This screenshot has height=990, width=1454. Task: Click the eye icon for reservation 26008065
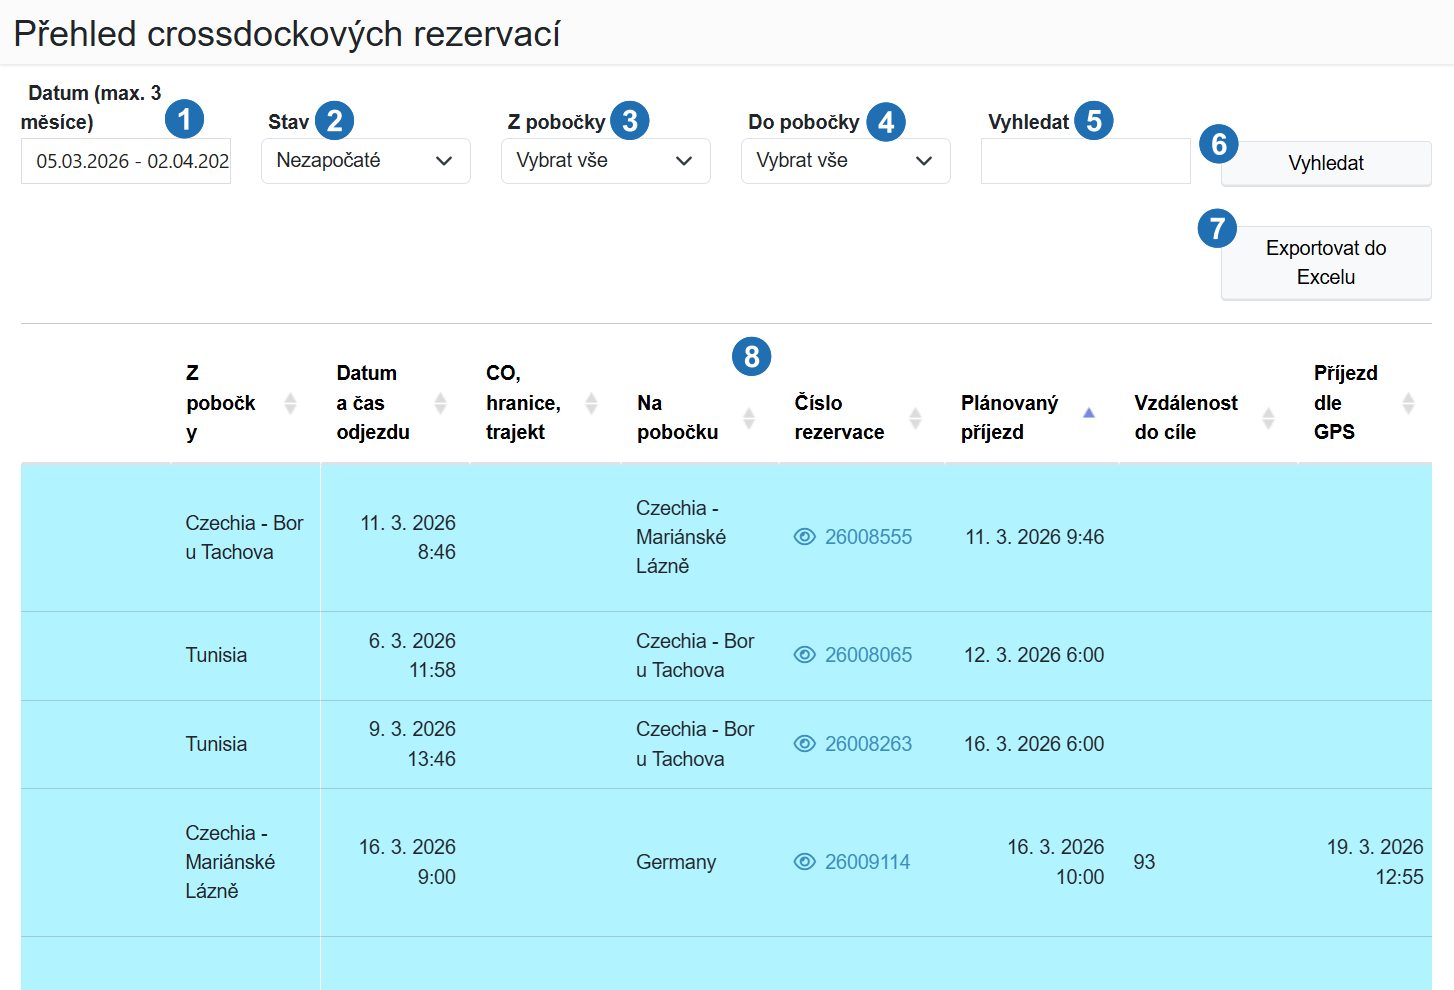coord(805,655)
